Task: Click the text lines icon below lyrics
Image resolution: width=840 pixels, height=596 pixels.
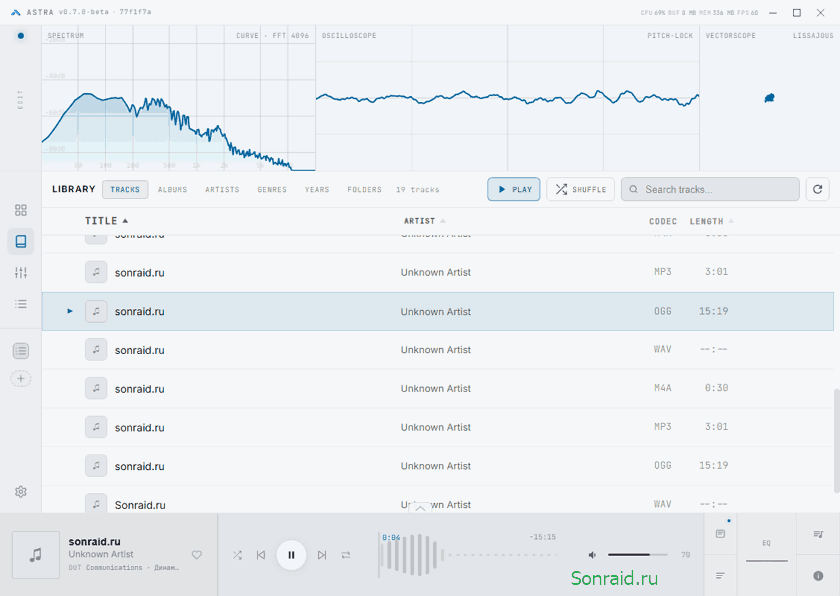Action: pyautogui.click(x=721, y=576)
